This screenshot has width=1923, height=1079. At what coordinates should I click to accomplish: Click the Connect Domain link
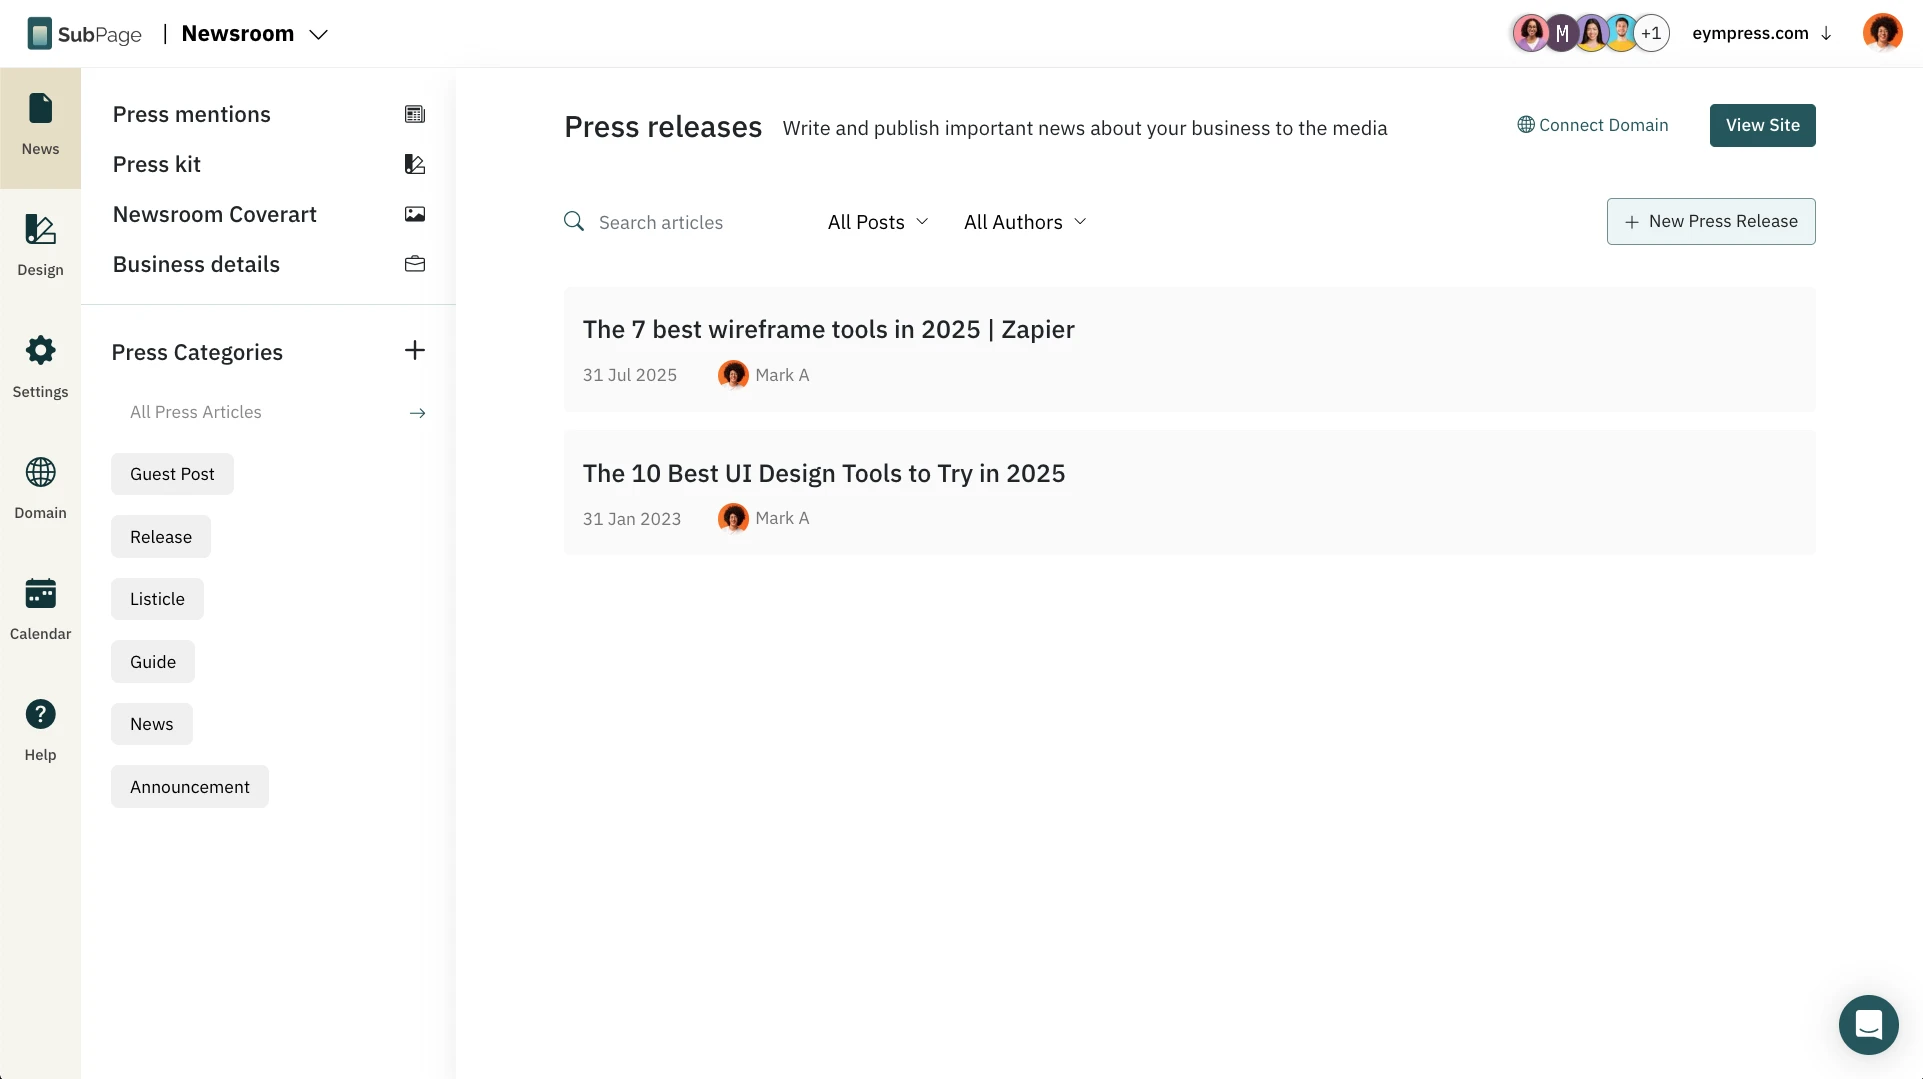(1593, 125)
